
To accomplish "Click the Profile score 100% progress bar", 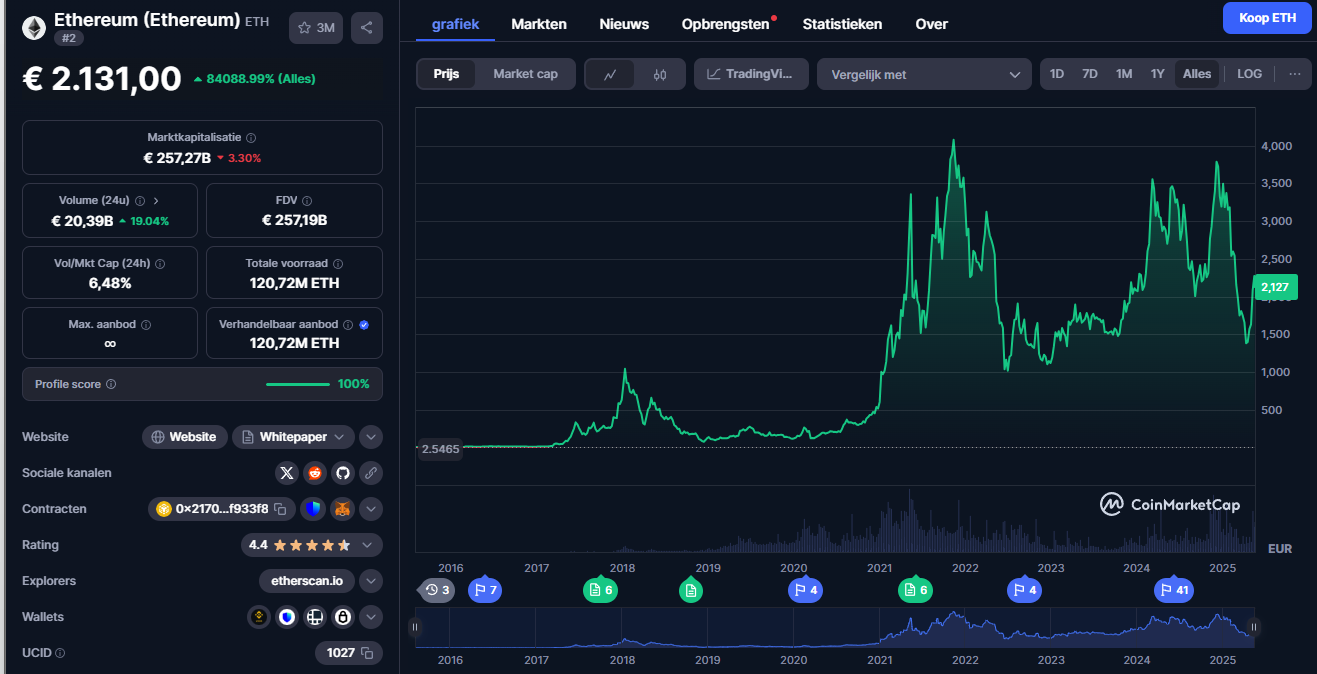I will click(298, 384).
